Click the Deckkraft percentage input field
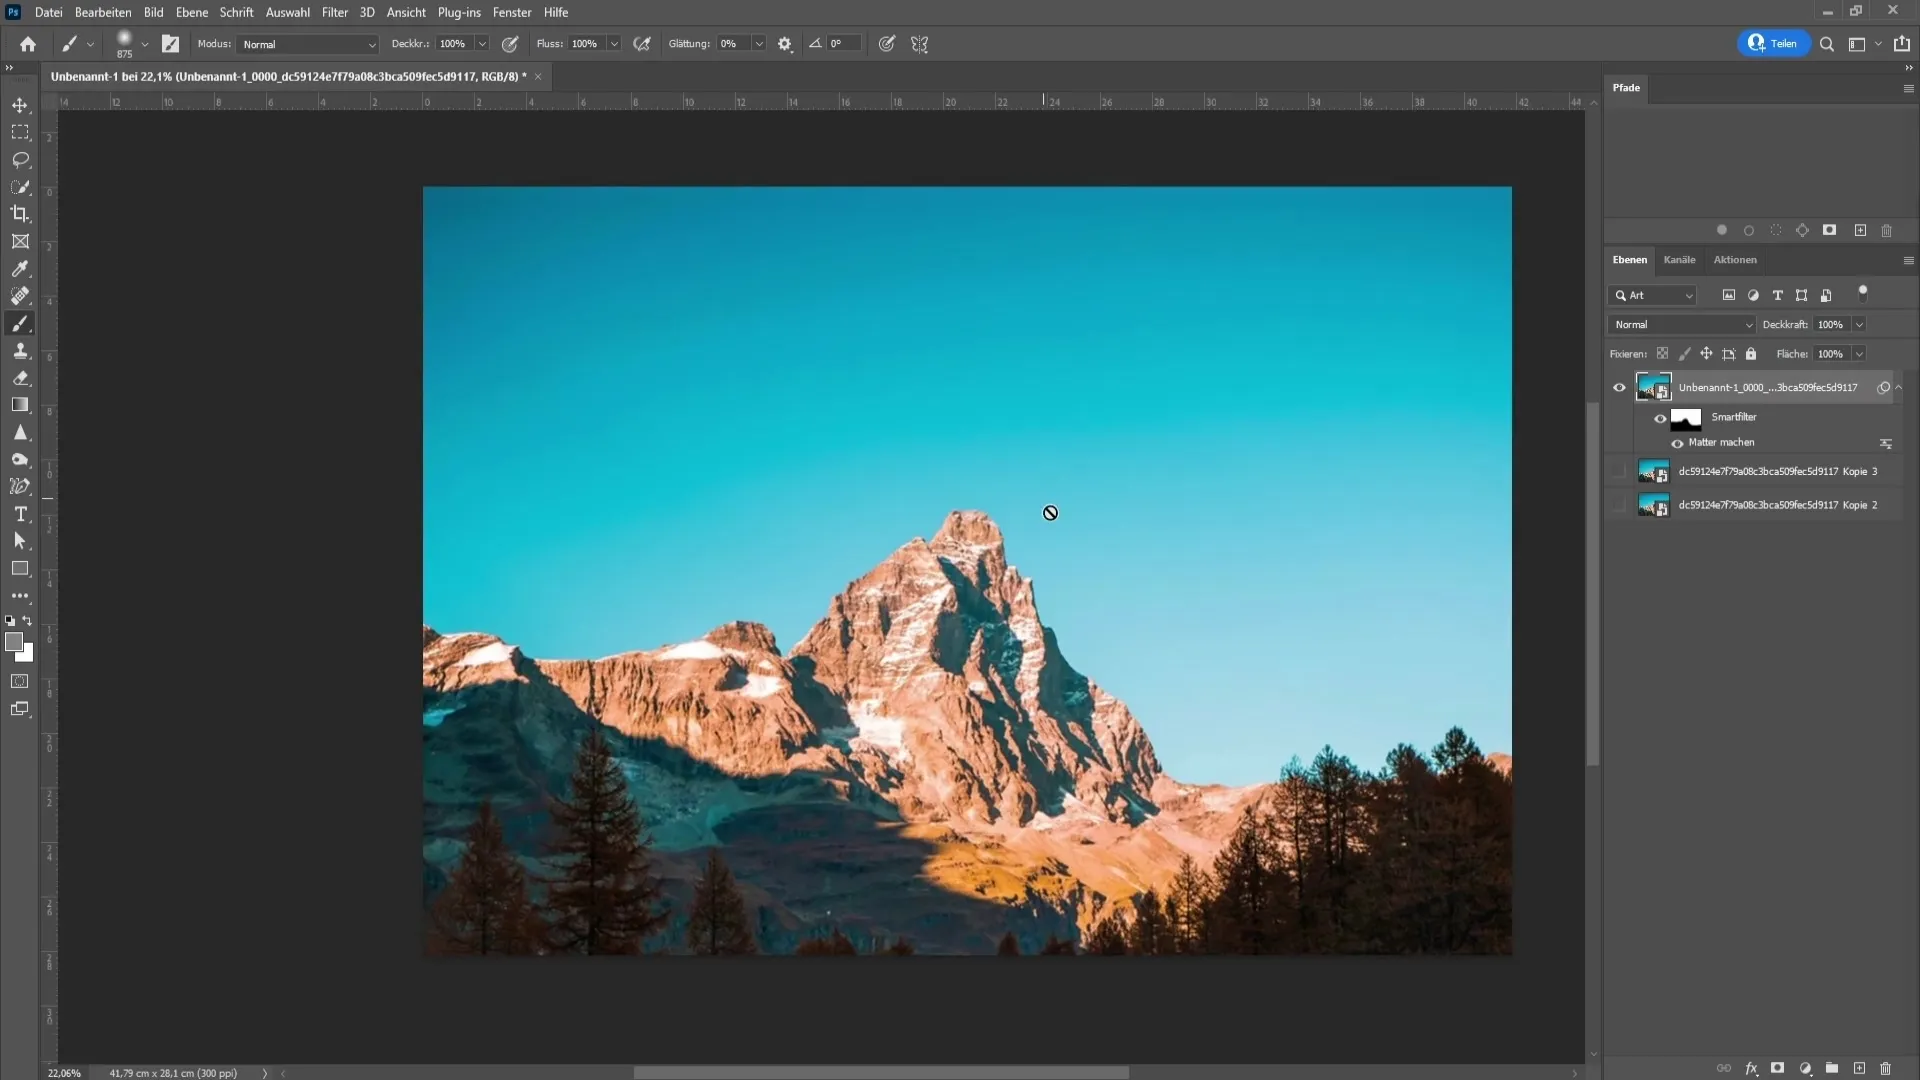This screenshot has height=1080, width=1920. coord(1832,324)
